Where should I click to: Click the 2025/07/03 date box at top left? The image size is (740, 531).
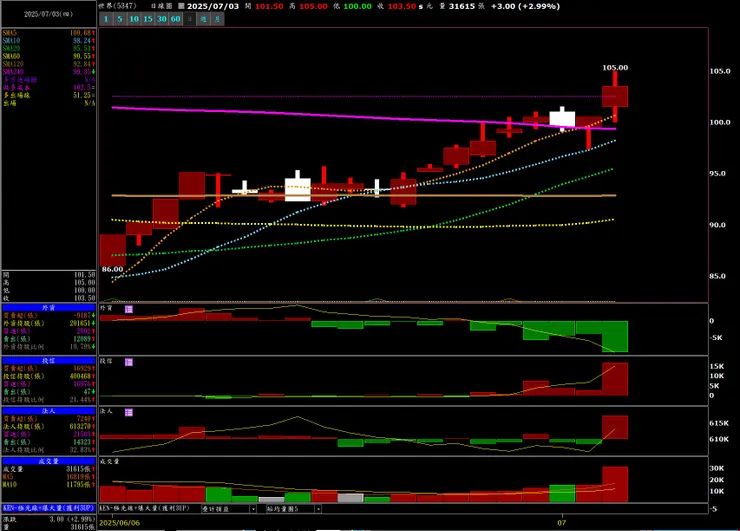(49, 14)
